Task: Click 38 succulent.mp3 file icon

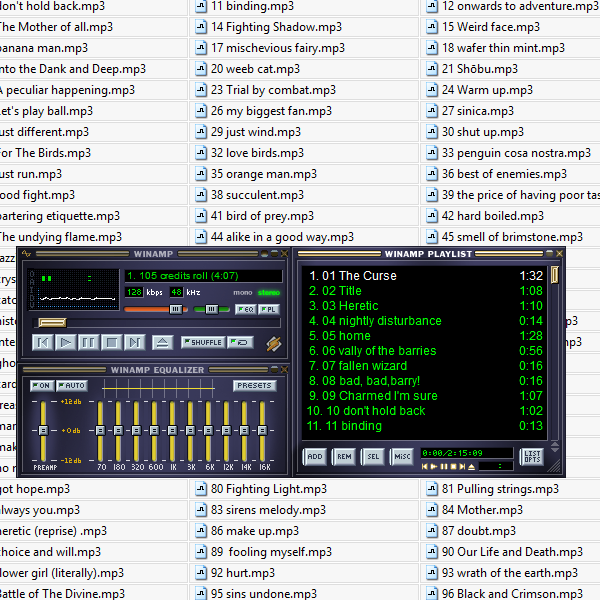Action: pyautogui.click(x=201, y=195)
